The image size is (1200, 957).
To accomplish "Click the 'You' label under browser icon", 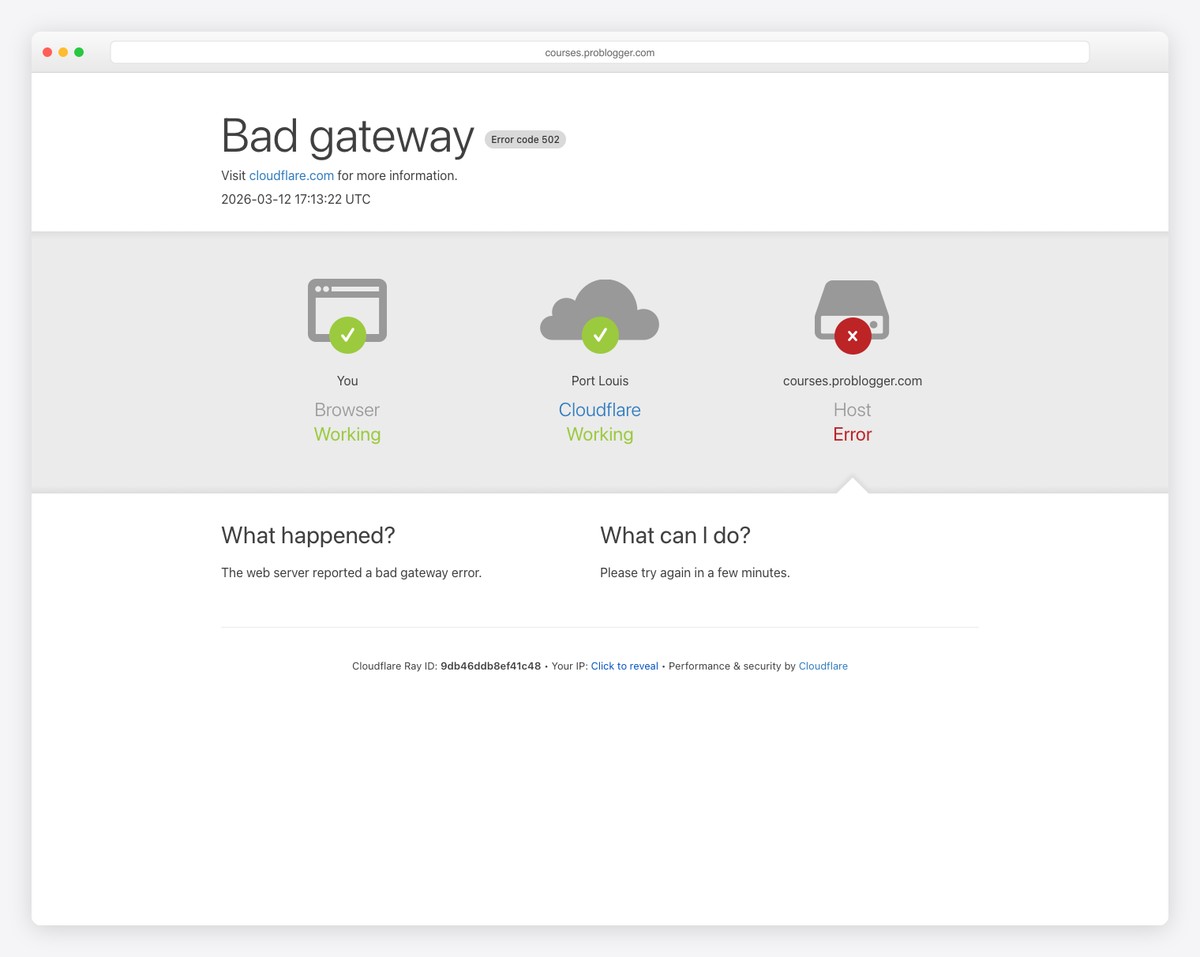I will (347, 381).
